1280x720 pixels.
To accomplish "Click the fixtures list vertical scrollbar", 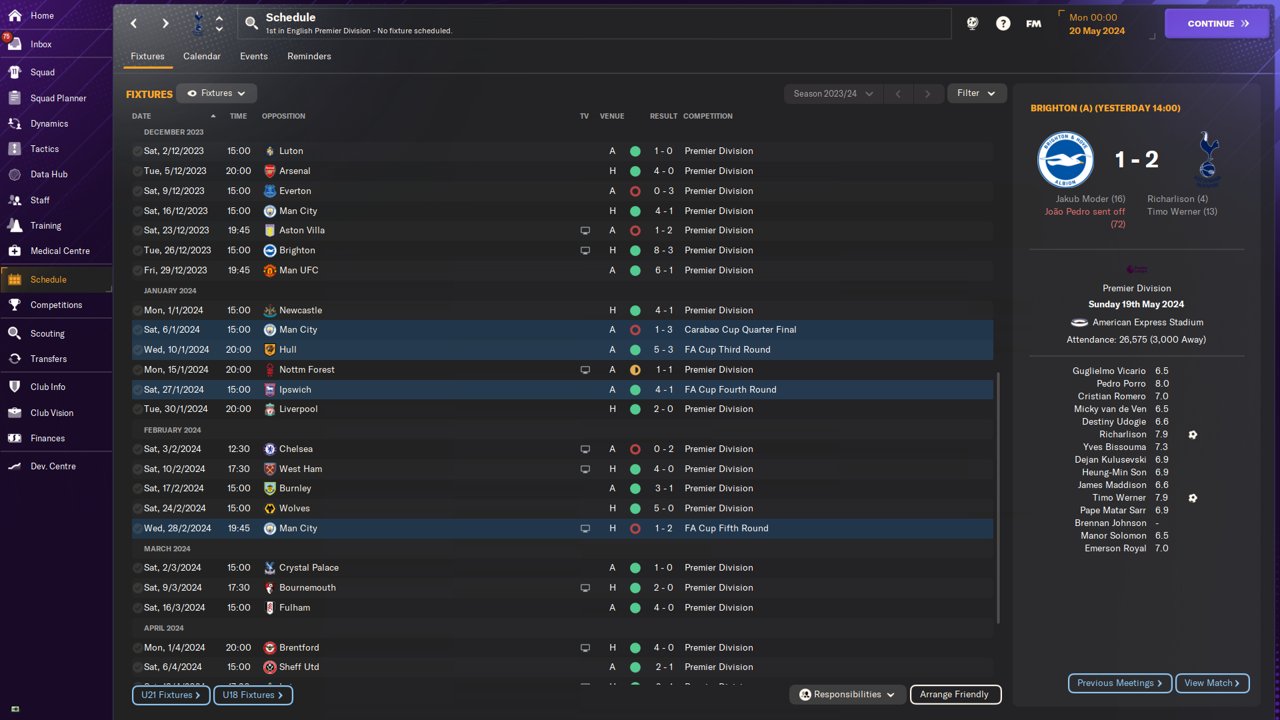I will click(x=998, y=500).
